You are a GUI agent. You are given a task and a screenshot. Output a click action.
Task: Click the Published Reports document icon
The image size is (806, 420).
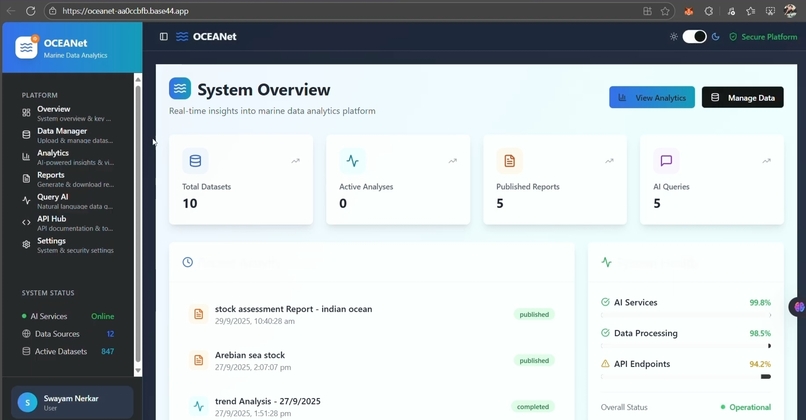click(509, 160)
